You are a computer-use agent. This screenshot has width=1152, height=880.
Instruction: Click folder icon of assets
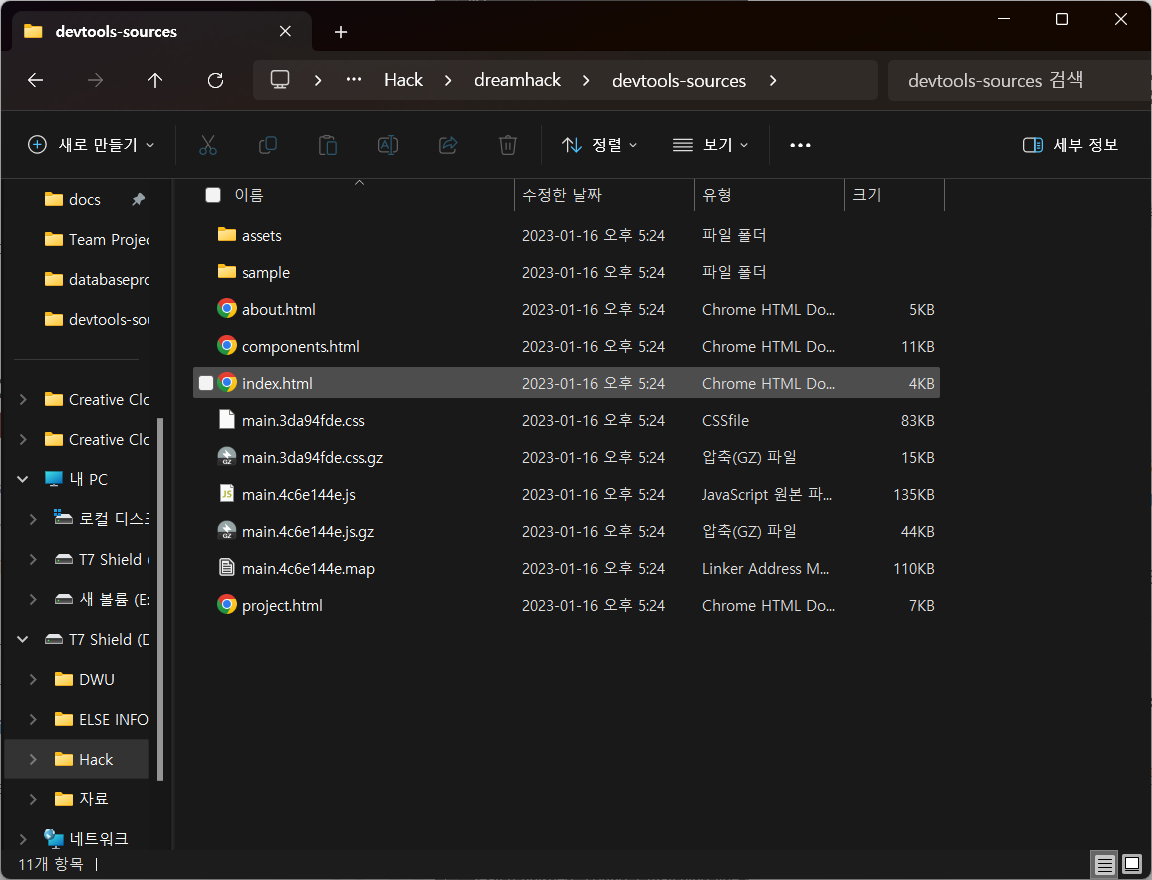[x=227, y=234]
